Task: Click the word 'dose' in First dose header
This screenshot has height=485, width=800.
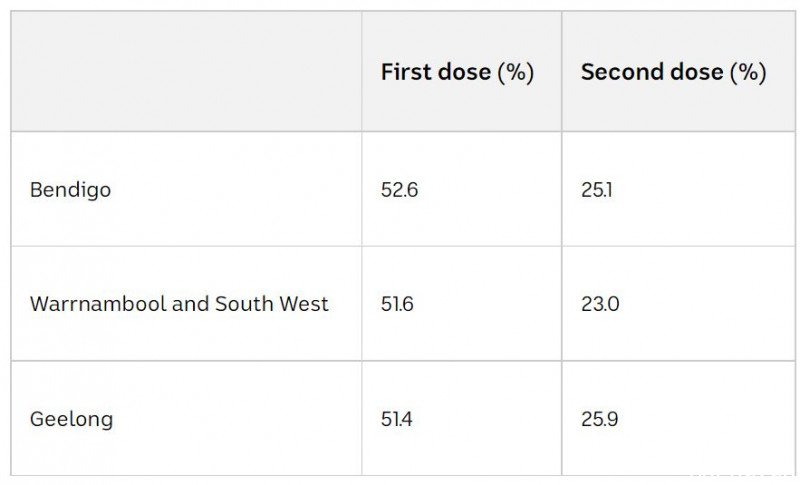Action: [x=464, y=71]
